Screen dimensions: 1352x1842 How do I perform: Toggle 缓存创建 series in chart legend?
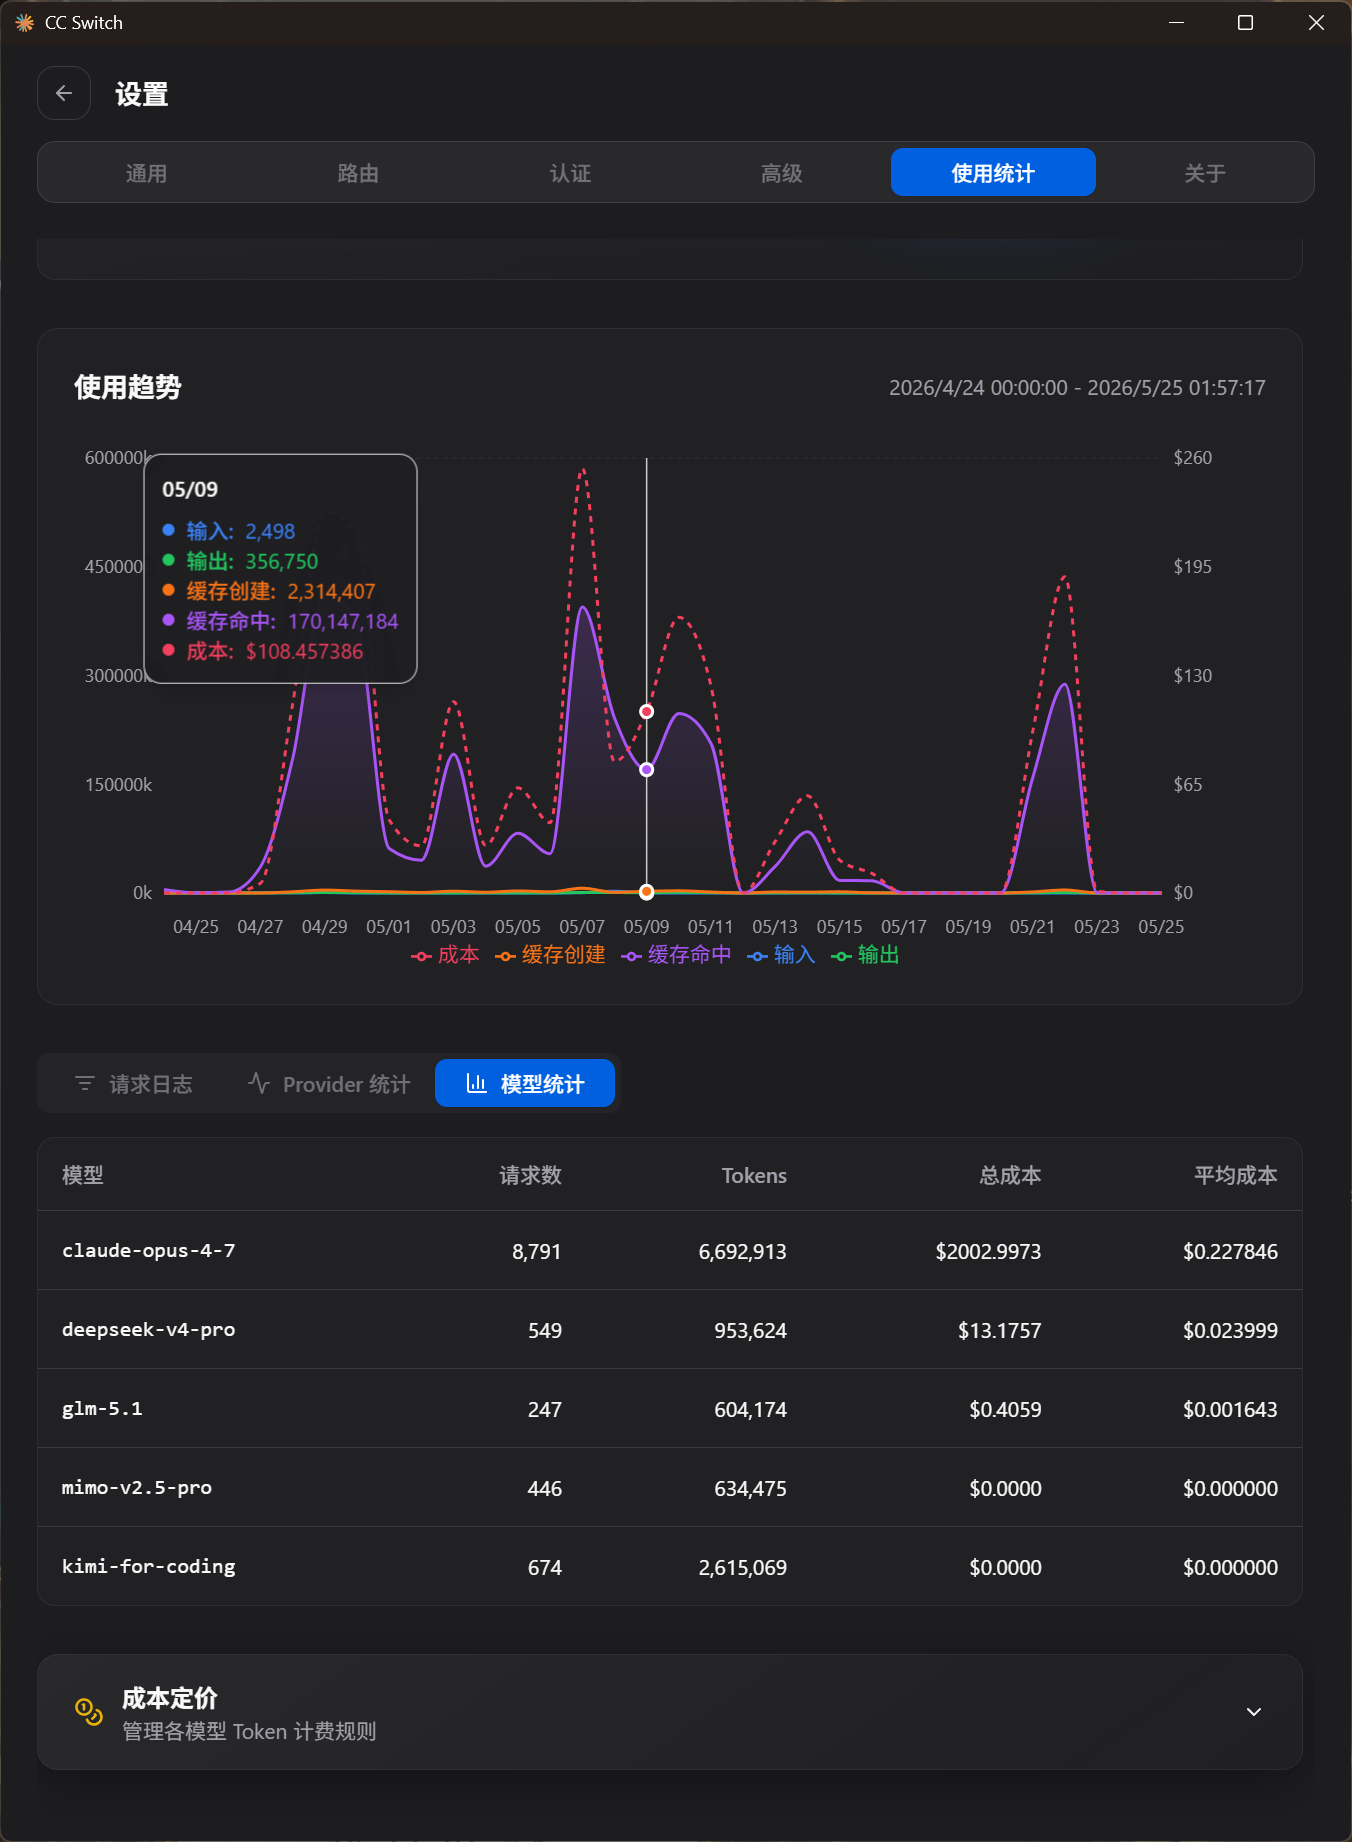tap(551, 955)
